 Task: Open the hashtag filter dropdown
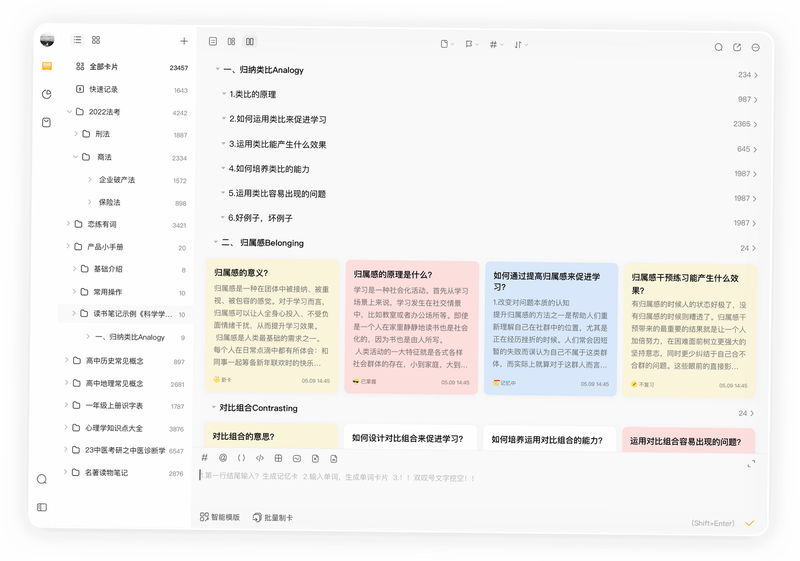496,45
